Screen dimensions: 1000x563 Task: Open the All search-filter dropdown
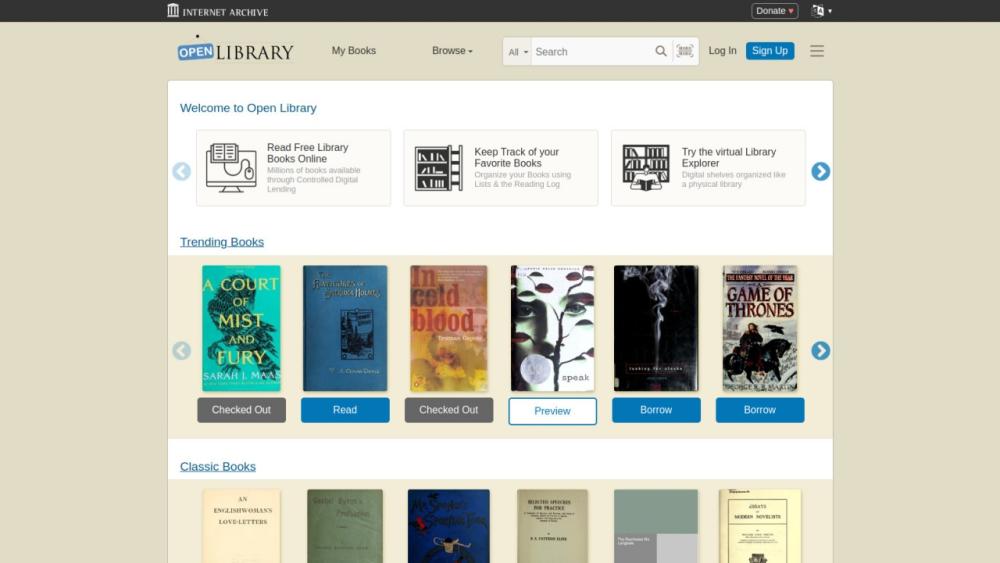[x=518, y=52]
